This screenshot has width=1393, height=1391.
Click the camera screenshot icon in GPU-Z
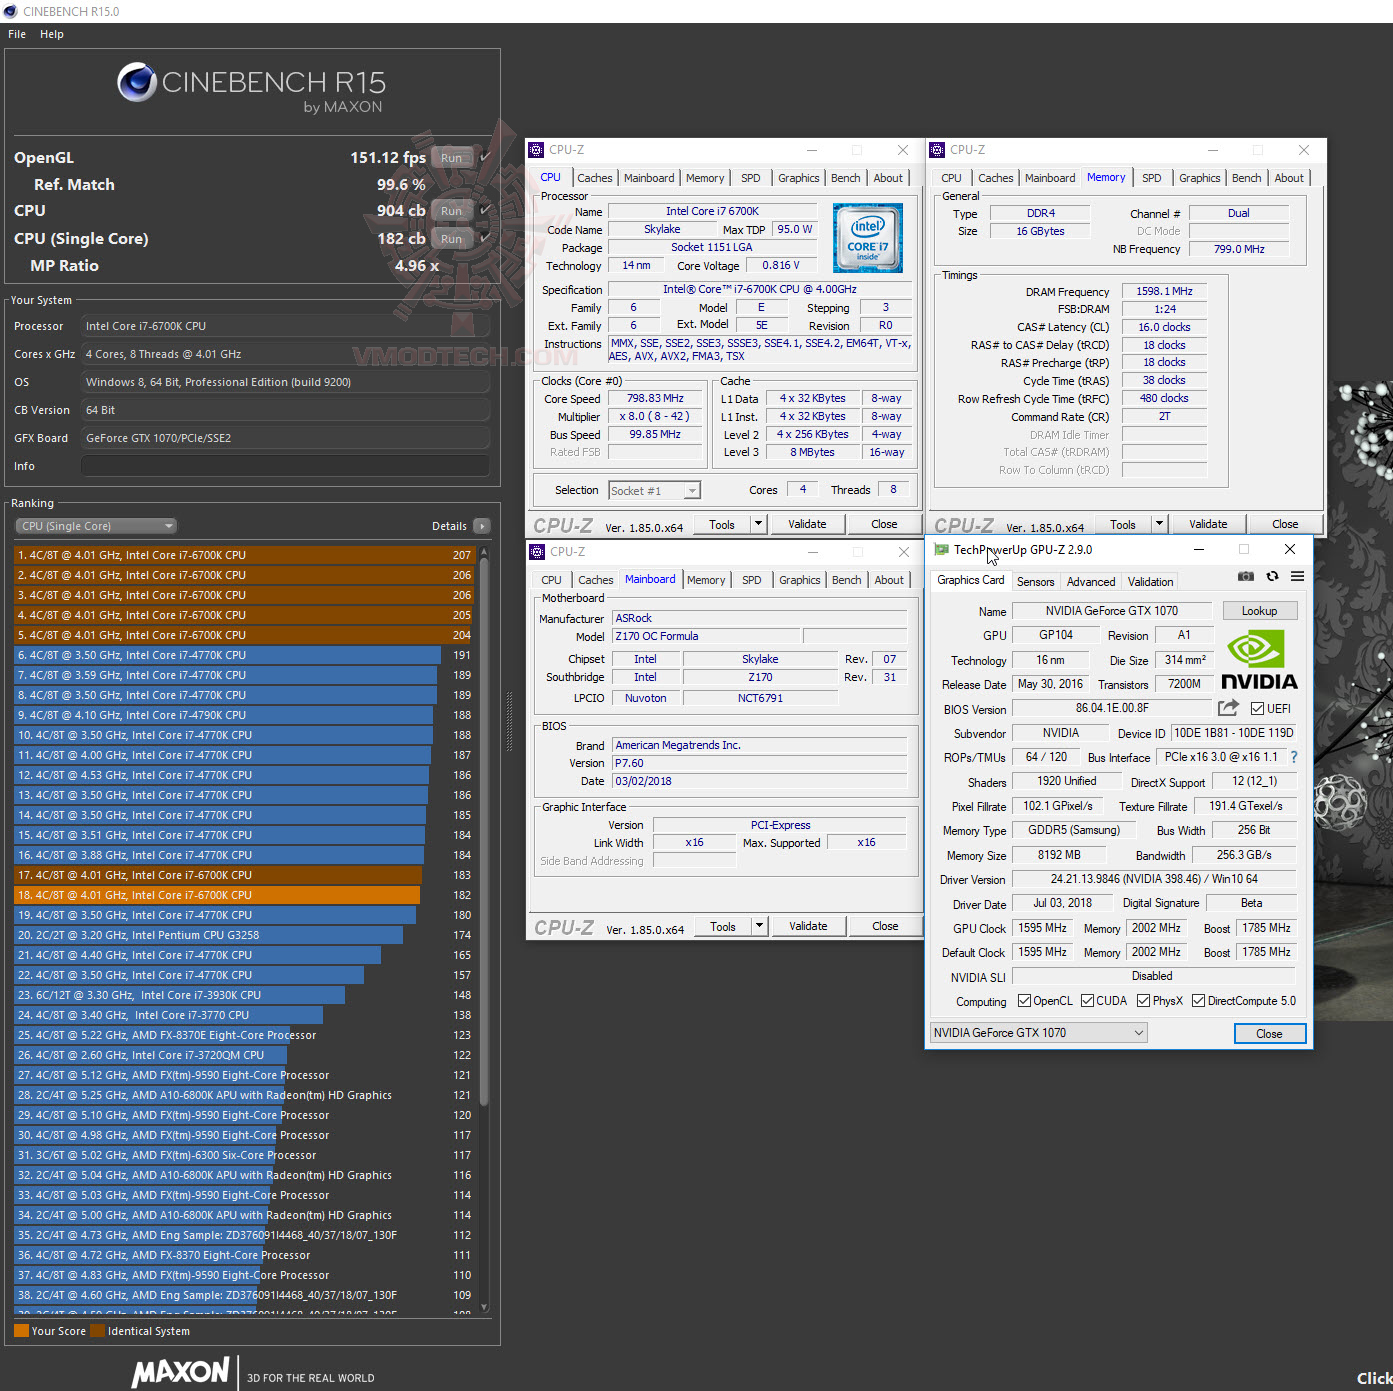click(1245, 576)
